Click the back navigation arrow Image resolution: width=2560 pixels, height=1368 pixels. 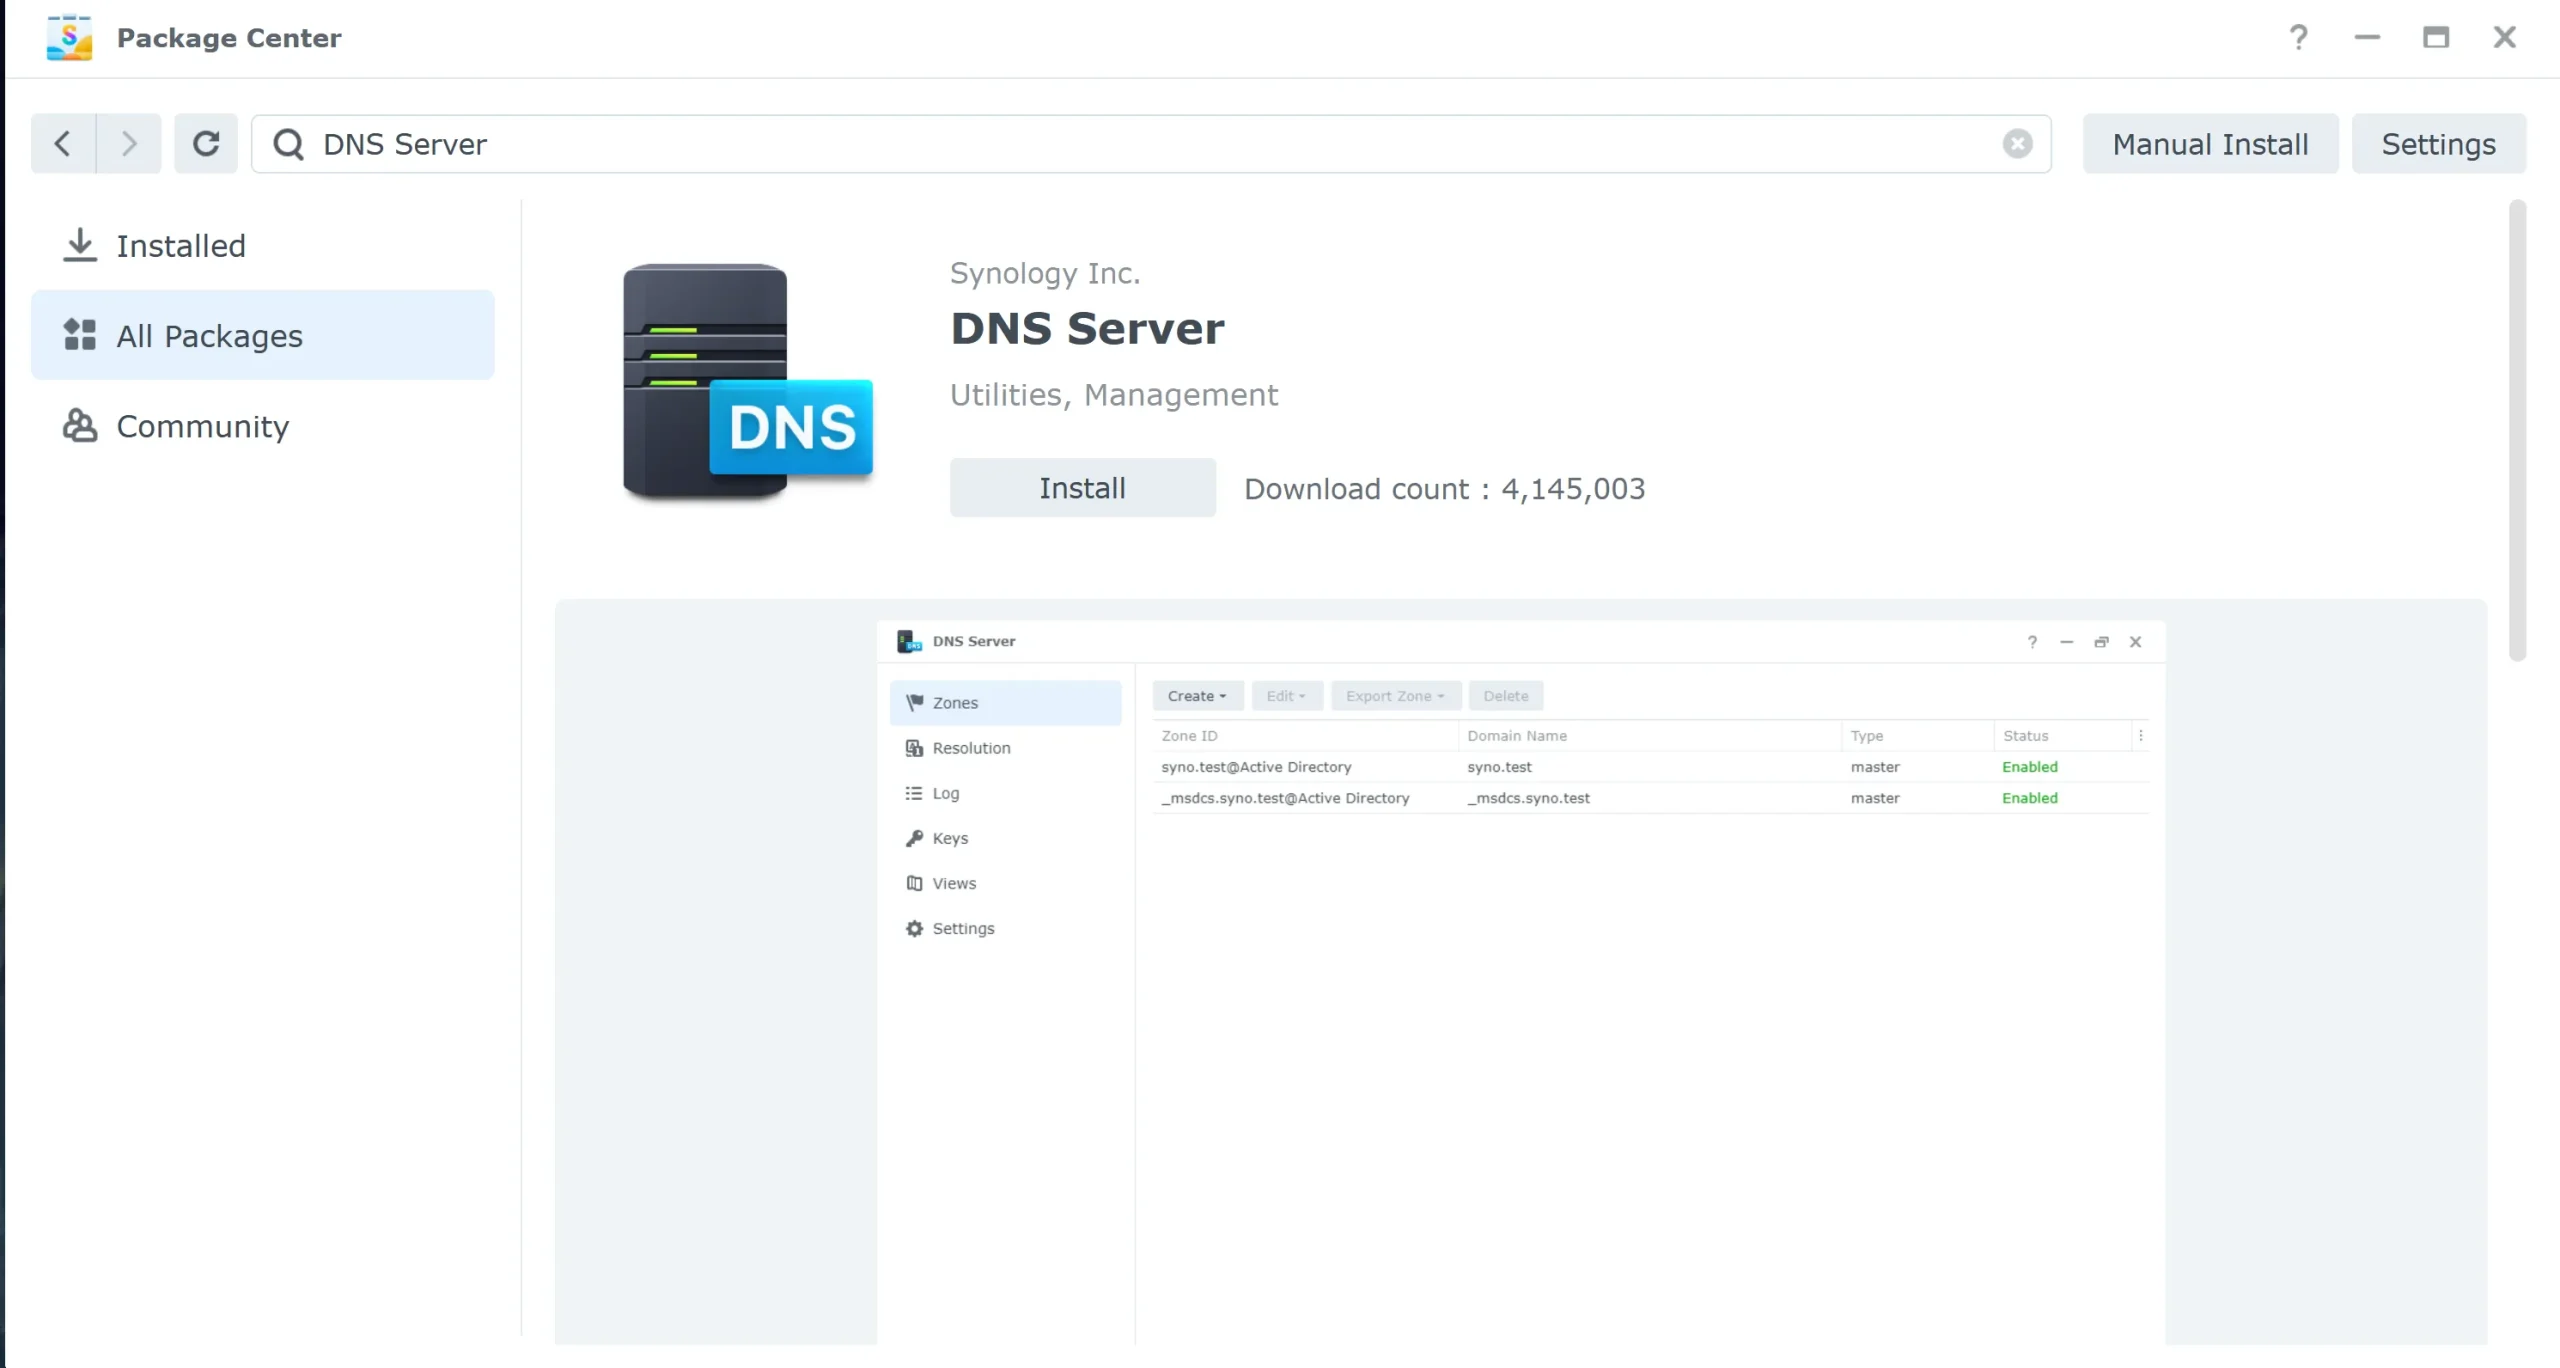click(61, 143)
